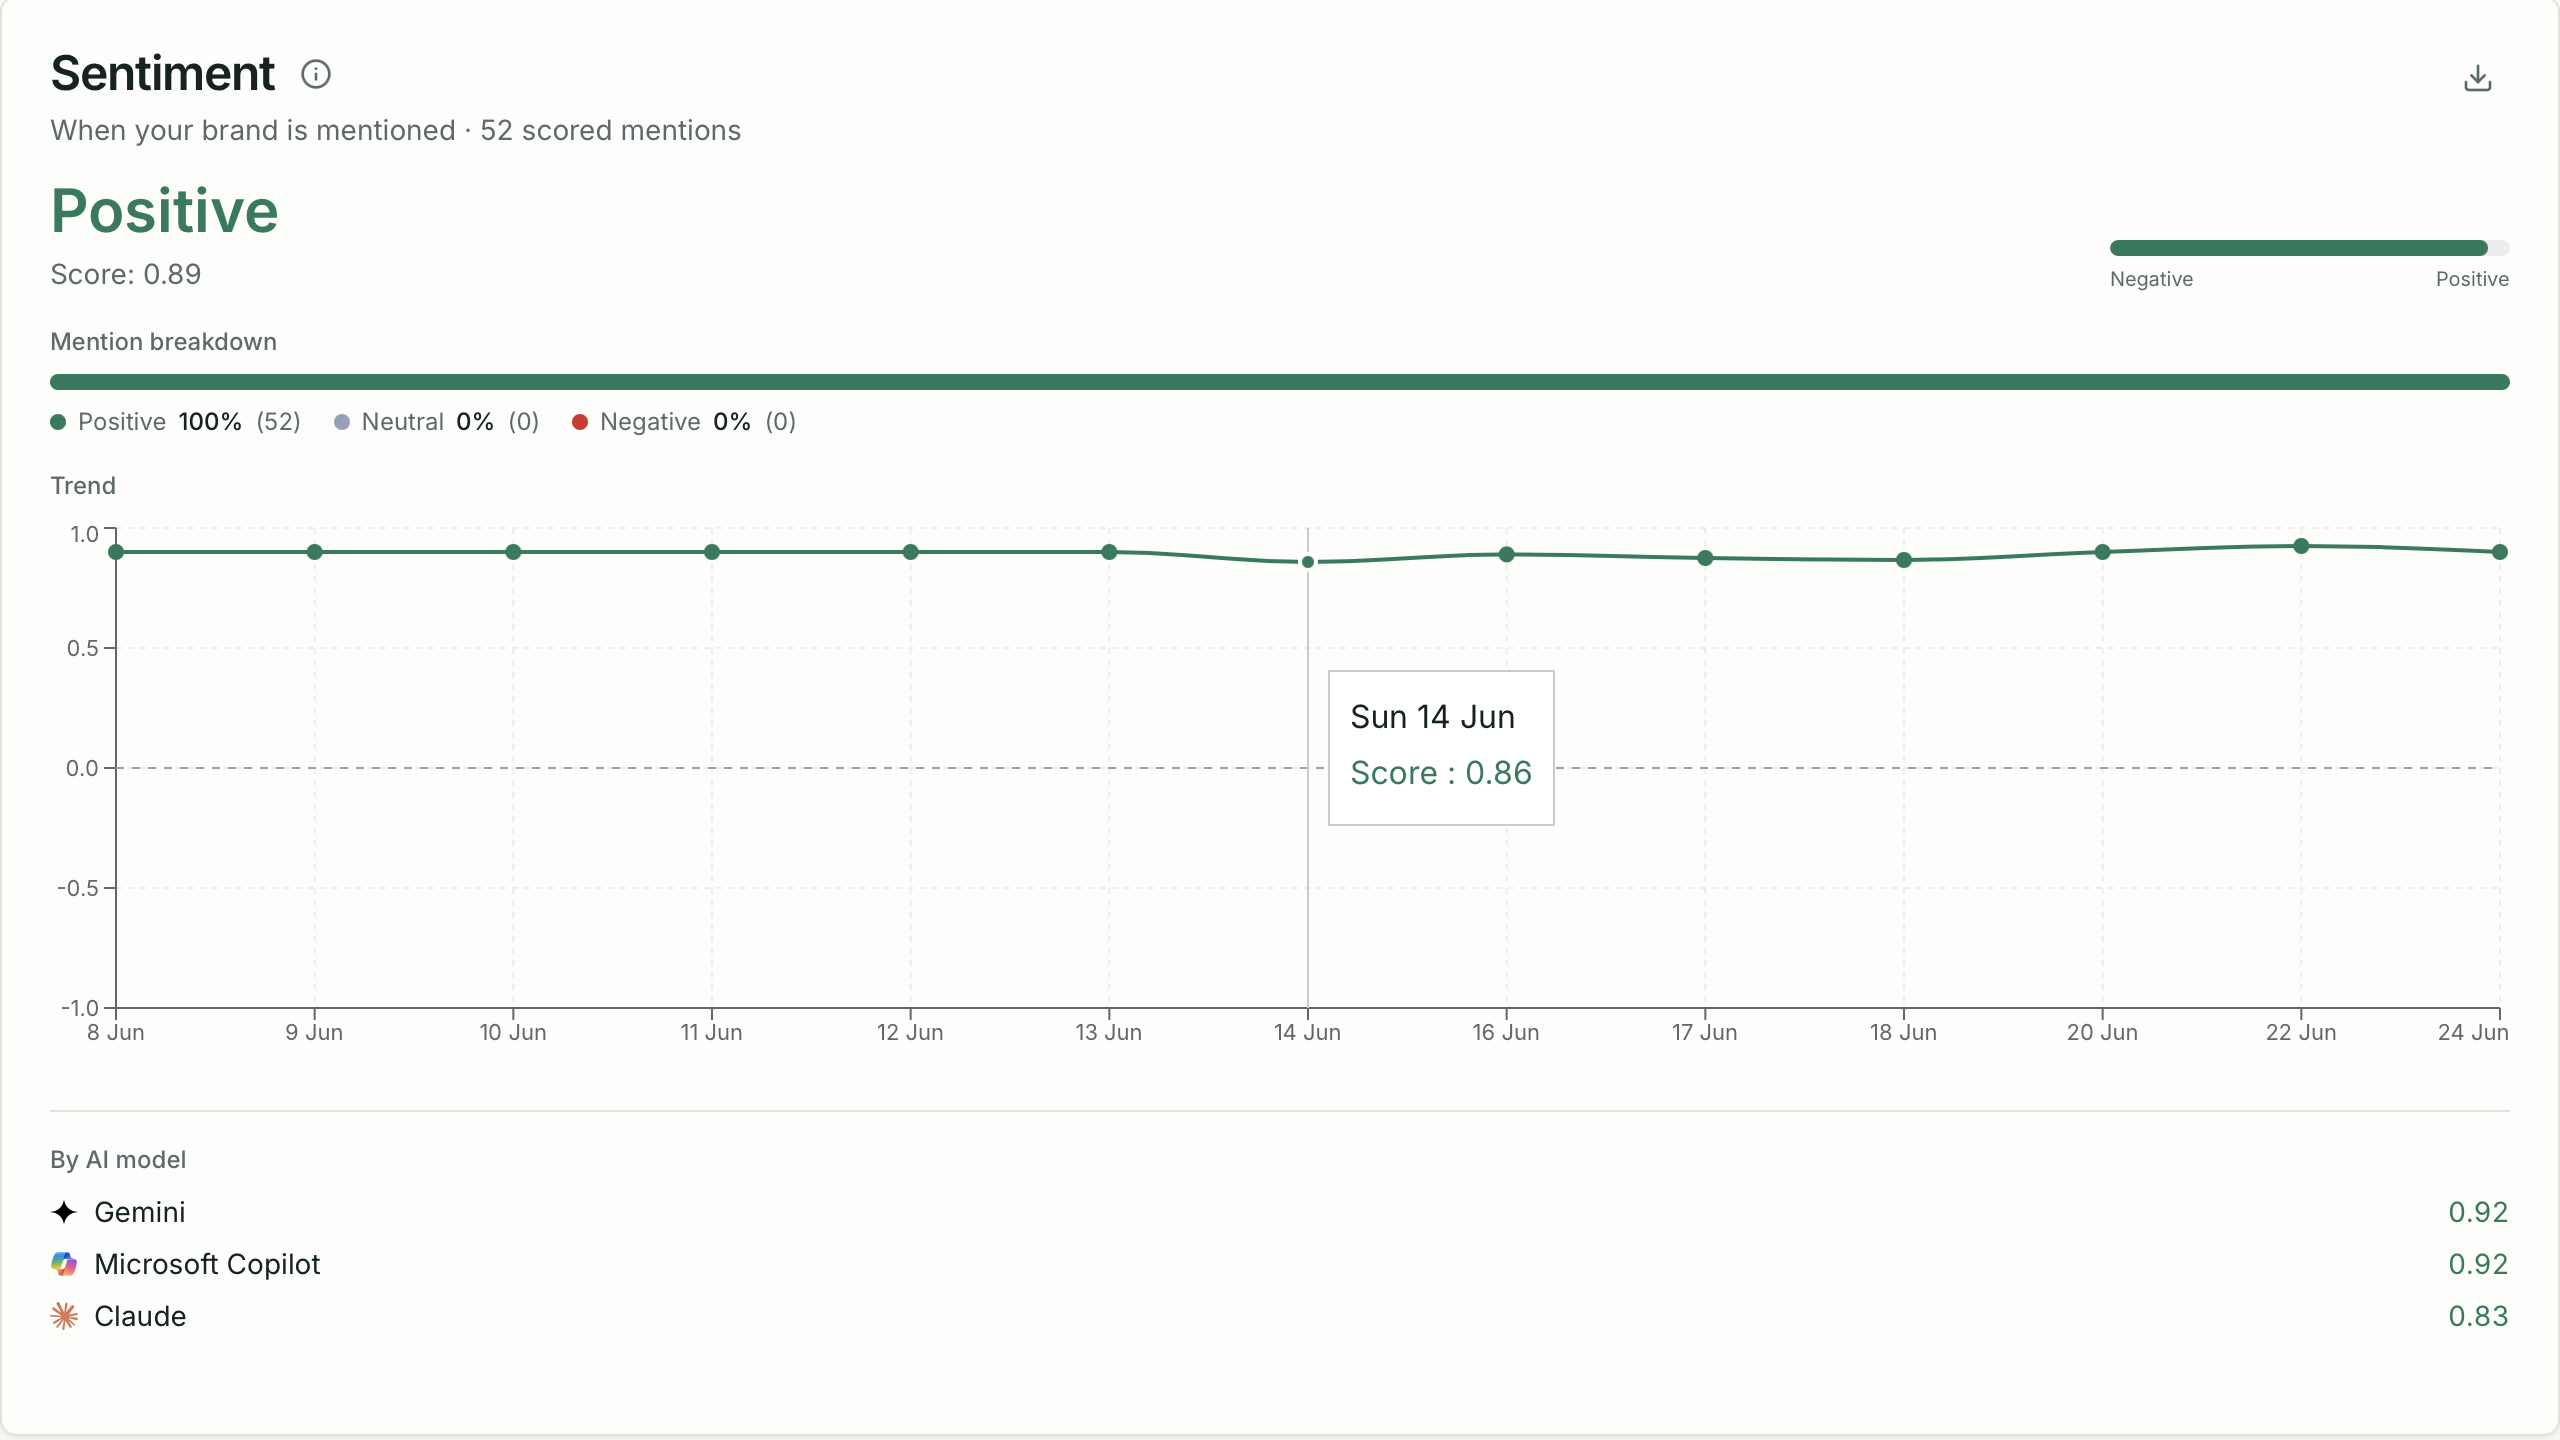Select the 18 Jun trend data point
Screen dimensions: 2560x1440
click(1903, 560)
